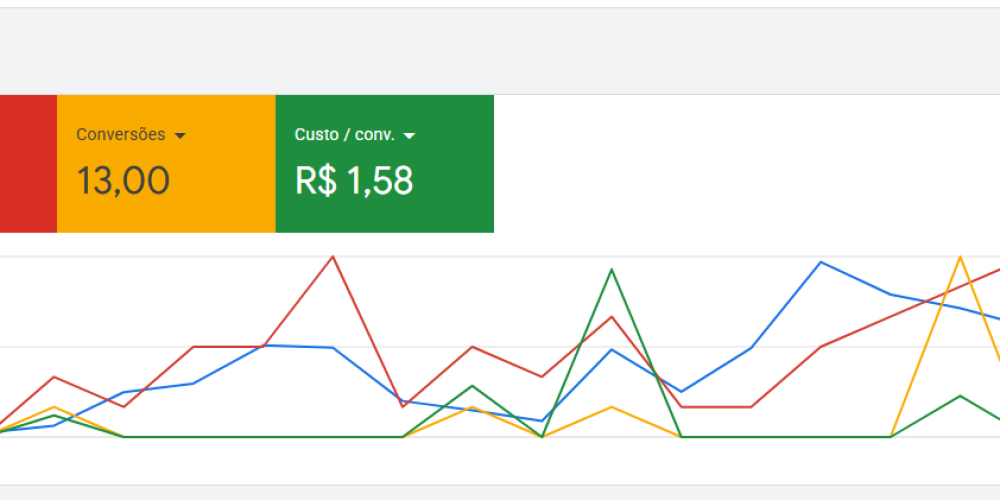
Task: Click the highest peak of the red line
Action: [x=333, y=257]
